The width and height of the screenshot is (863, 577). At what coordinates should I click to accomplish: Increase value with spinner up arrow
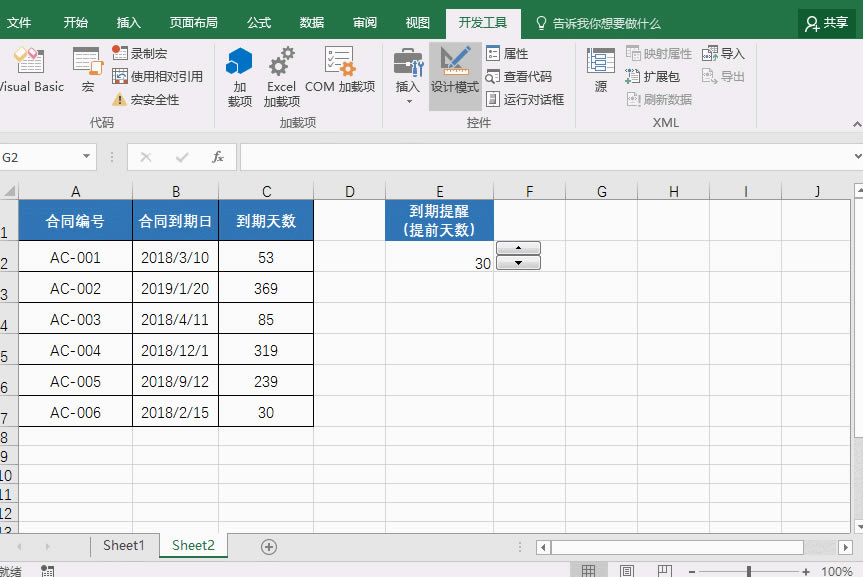coord(518,248)
